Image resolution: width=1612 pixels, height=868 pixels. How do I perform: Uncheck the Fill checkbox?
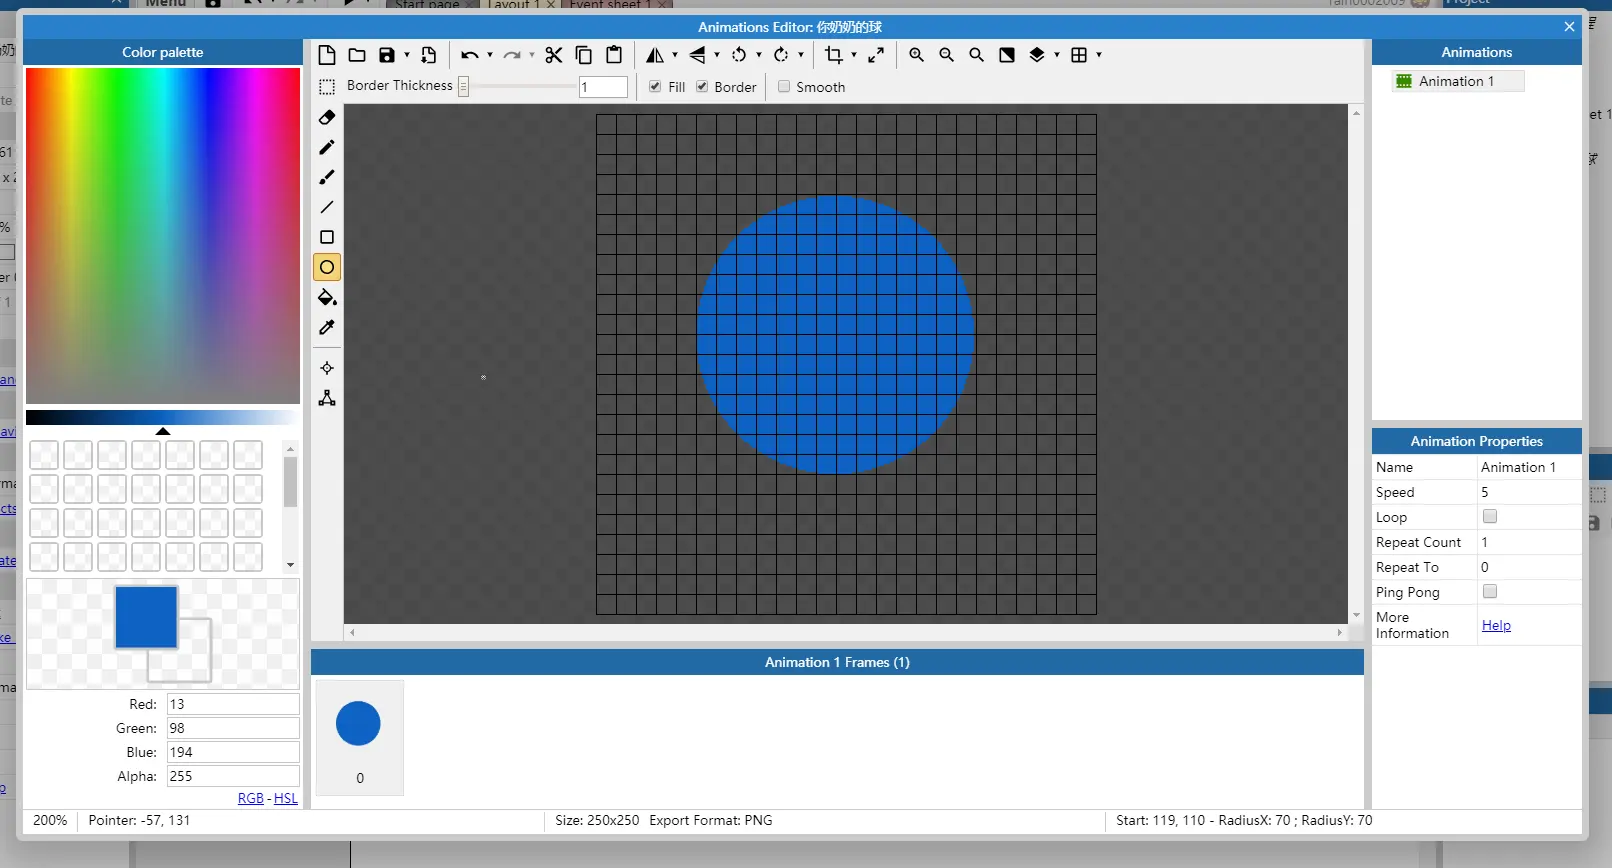pos(655,87)
